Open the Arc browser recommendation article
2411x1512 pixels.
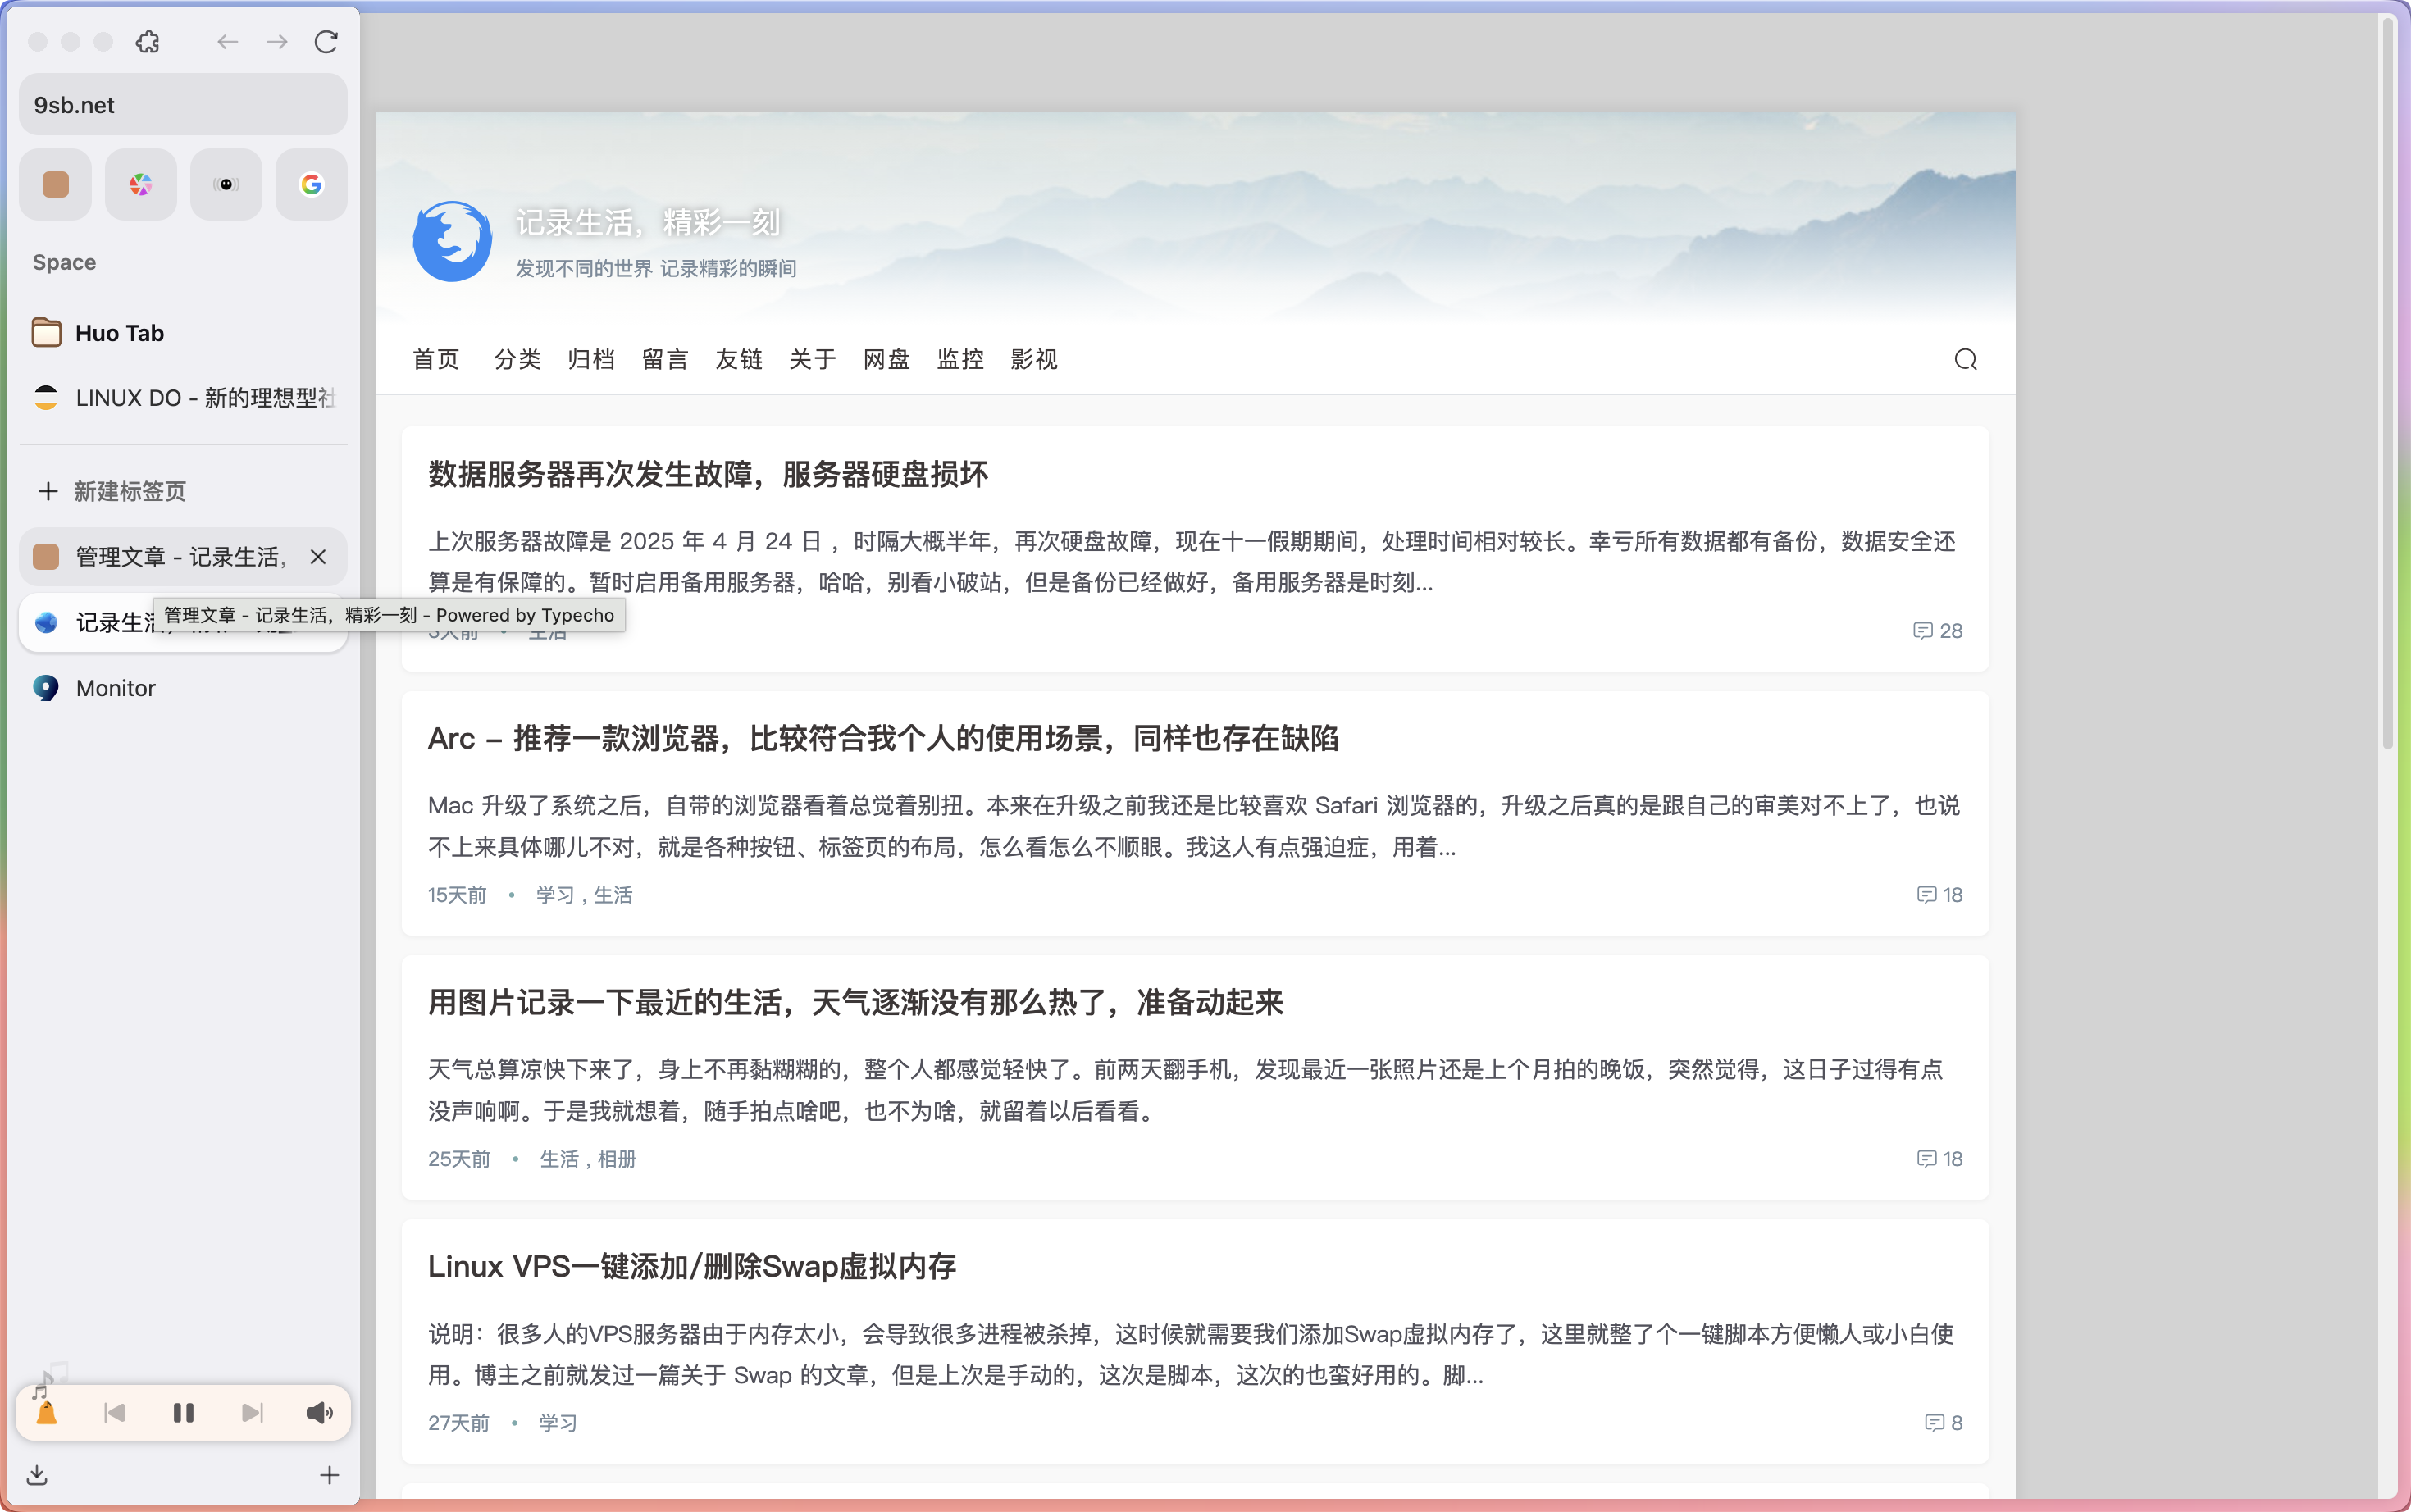tap(882, 738)
